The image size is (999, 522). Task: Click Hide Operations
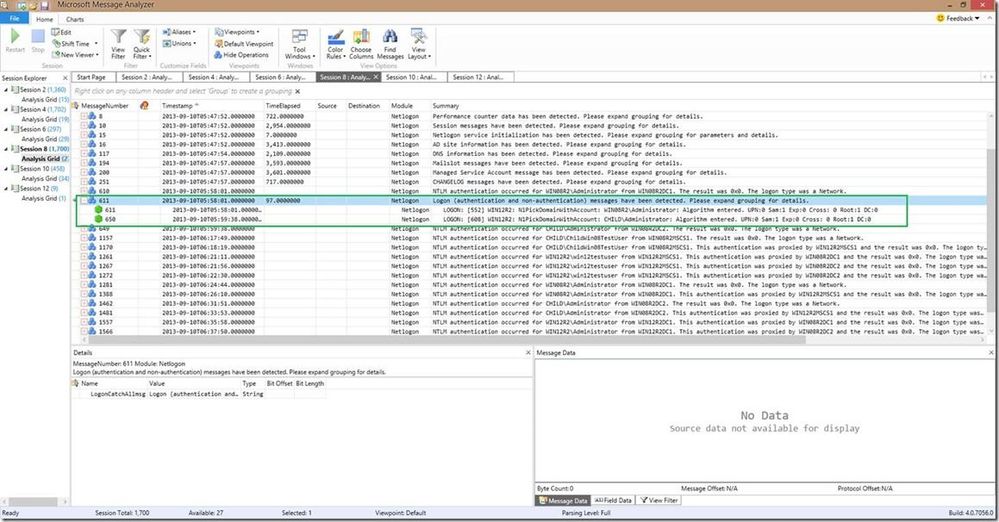click(x=241, y=55)
